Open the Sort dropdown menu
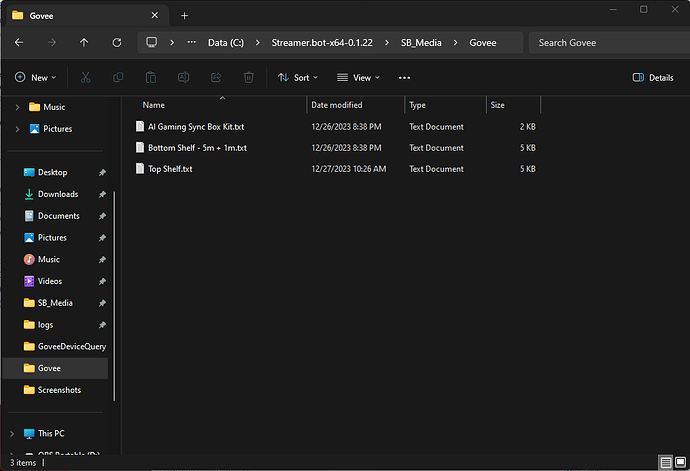690x471 pixels. click(298, 77)
